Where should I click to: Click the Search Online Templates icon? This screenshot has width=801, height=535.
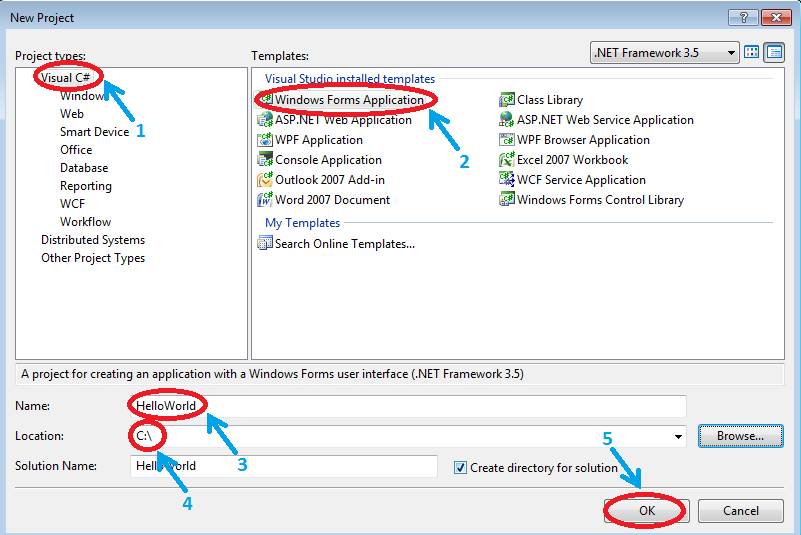265,243
